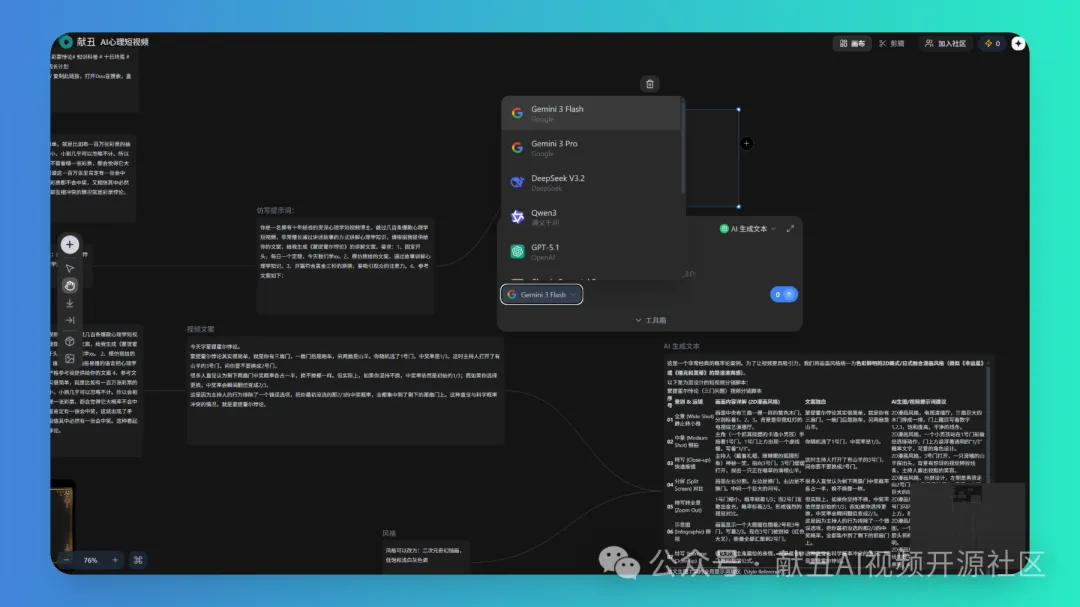Switch to the 画布 canvas tab
This screenshot has height=607, width=1080.
pos(853,43)
